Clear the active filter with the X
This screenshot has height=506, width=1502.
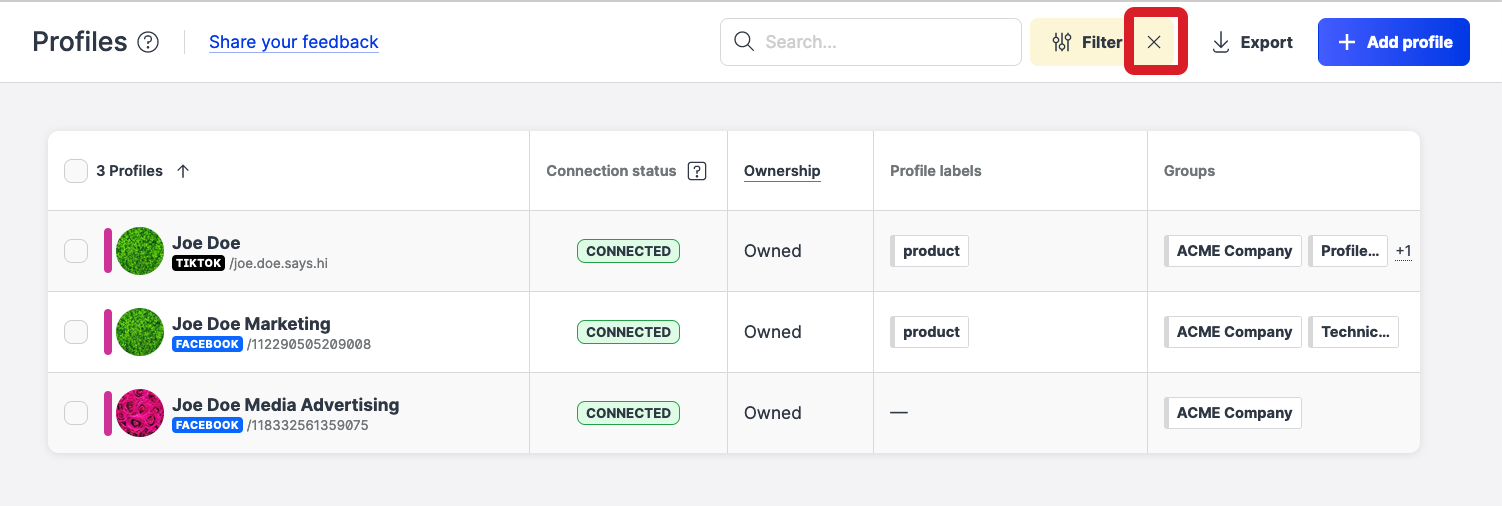[x=1154, y=42]
